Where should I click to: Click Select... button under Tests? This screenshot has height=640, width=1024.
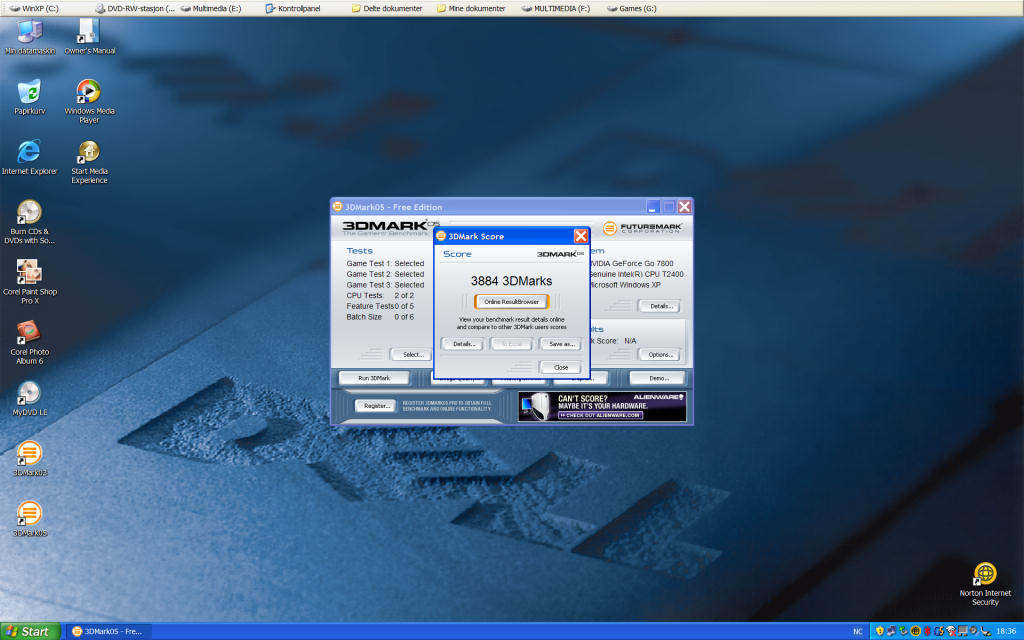tap(413, 355)
